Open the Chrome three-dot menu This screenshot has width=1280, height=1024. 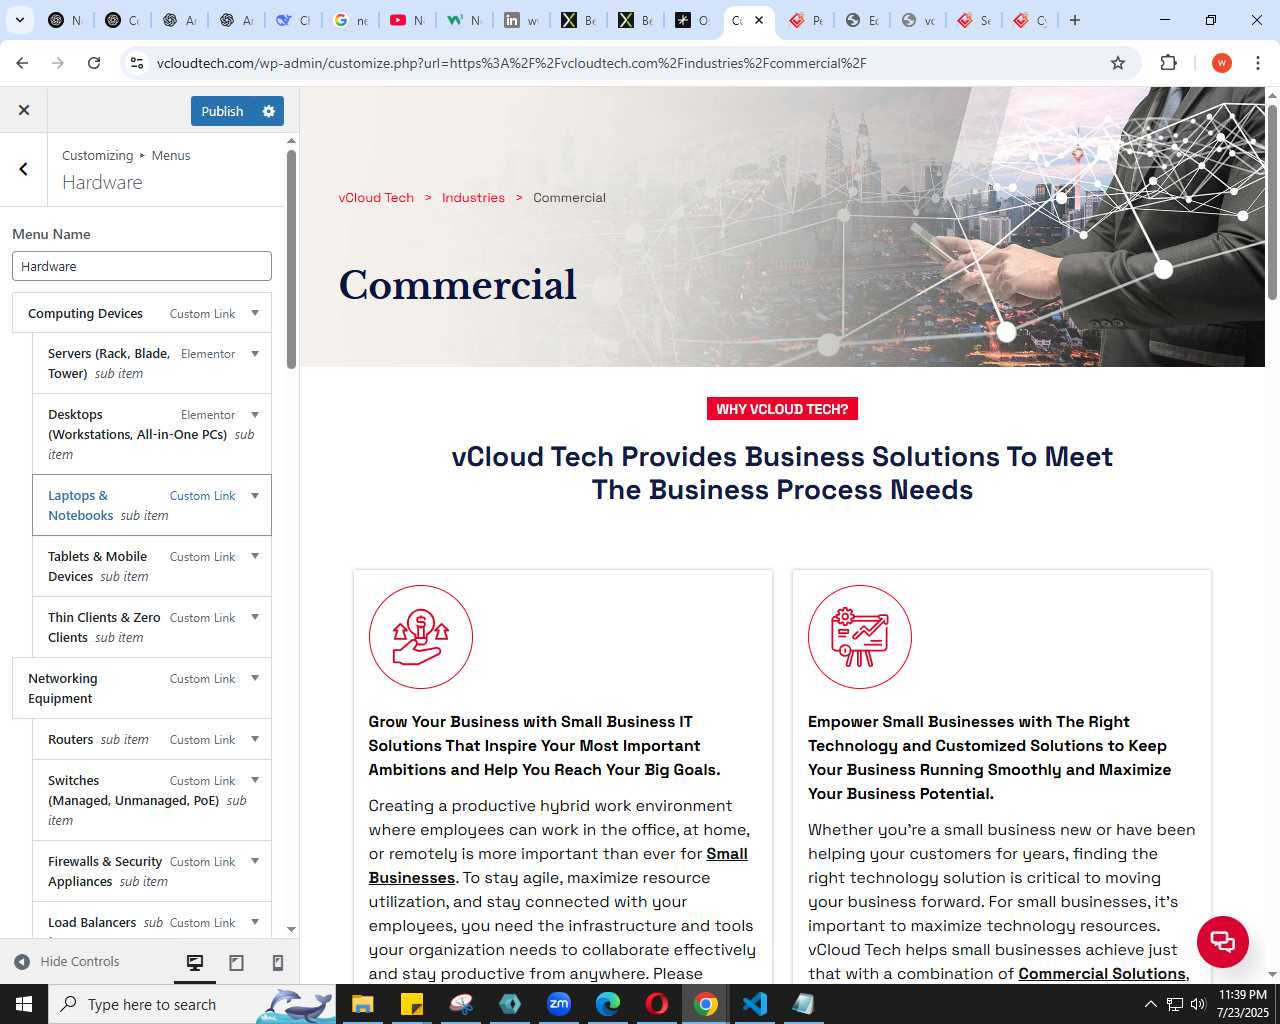click(x=1258, y=63)
